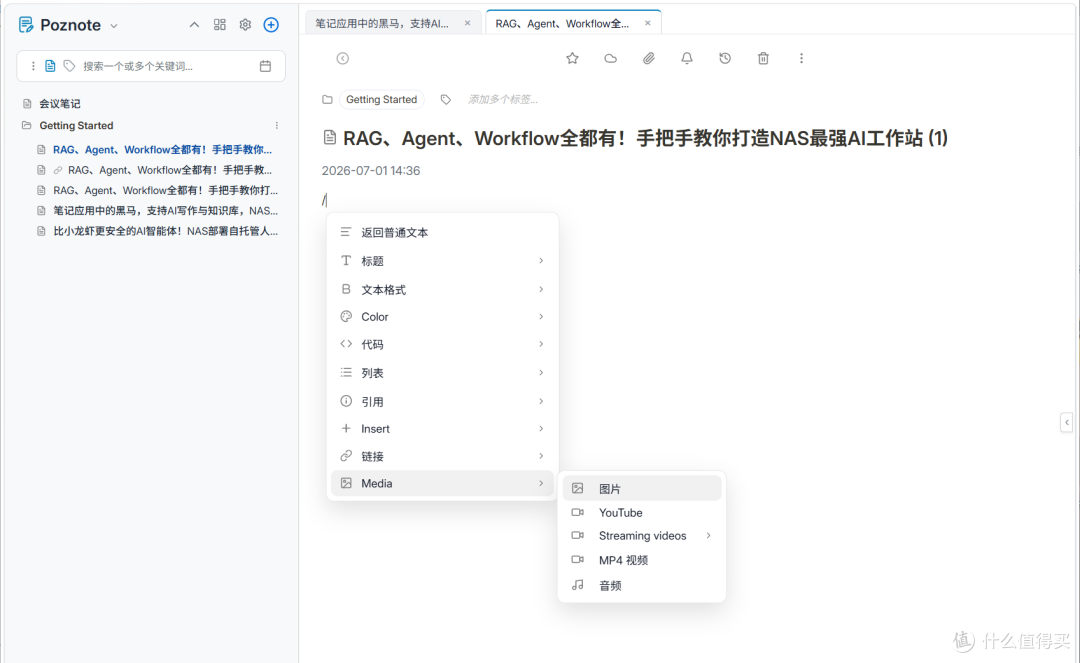1080x663 pixels.
Task: Expand the 列表 submenu
Action: point(442,372)
